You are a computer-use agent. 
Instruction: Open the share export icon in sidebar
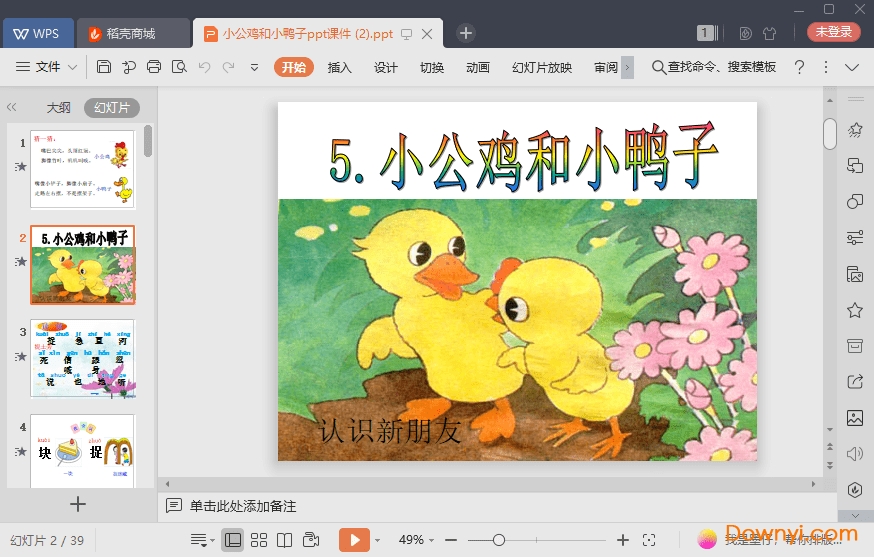tap(854, 382)
